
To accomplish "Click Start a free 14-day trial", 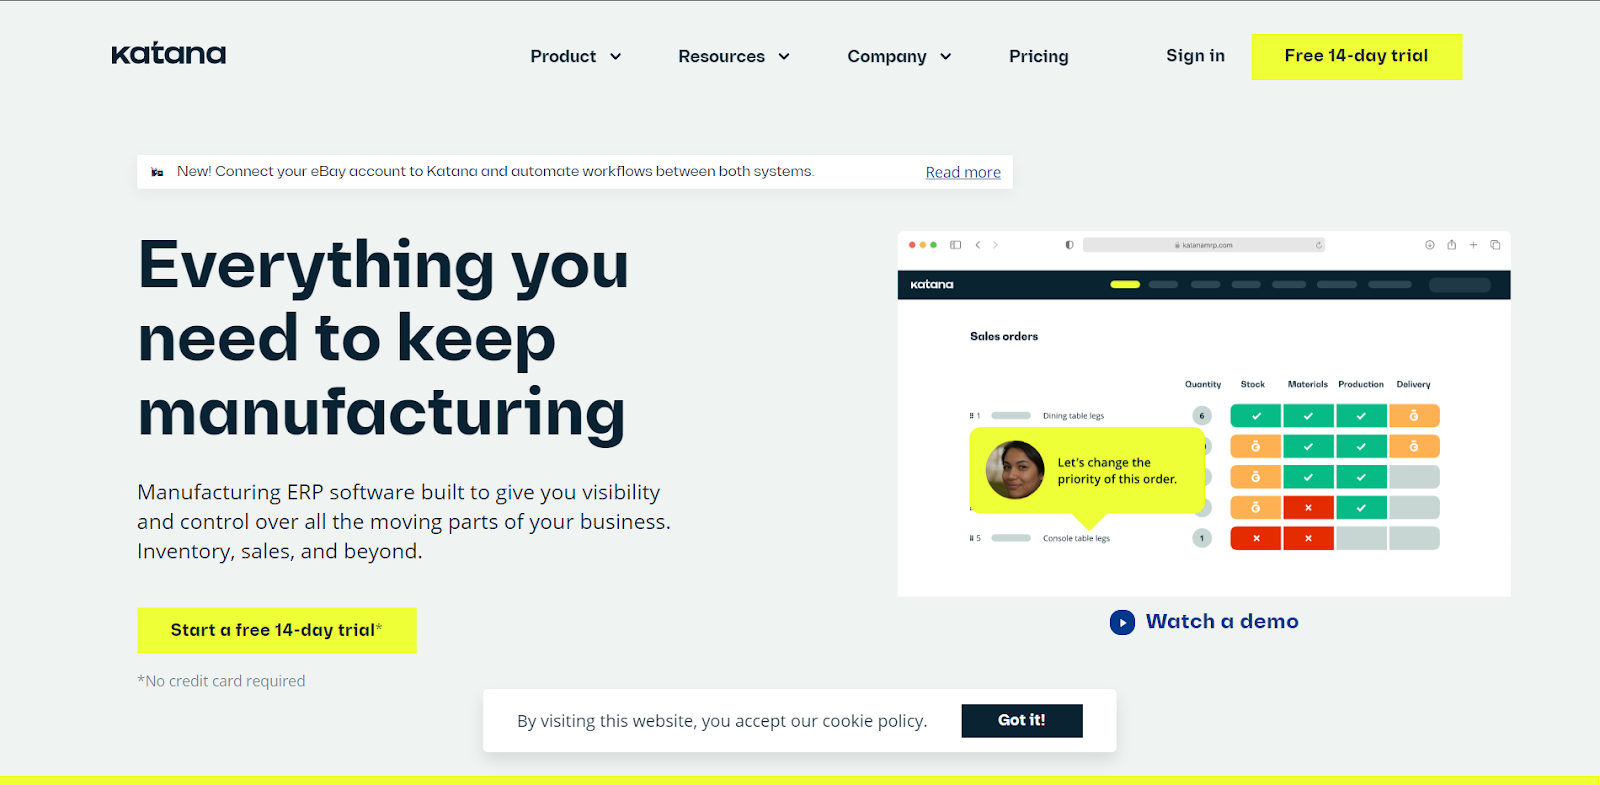I will pyautogui.click(x=277, y=630).
